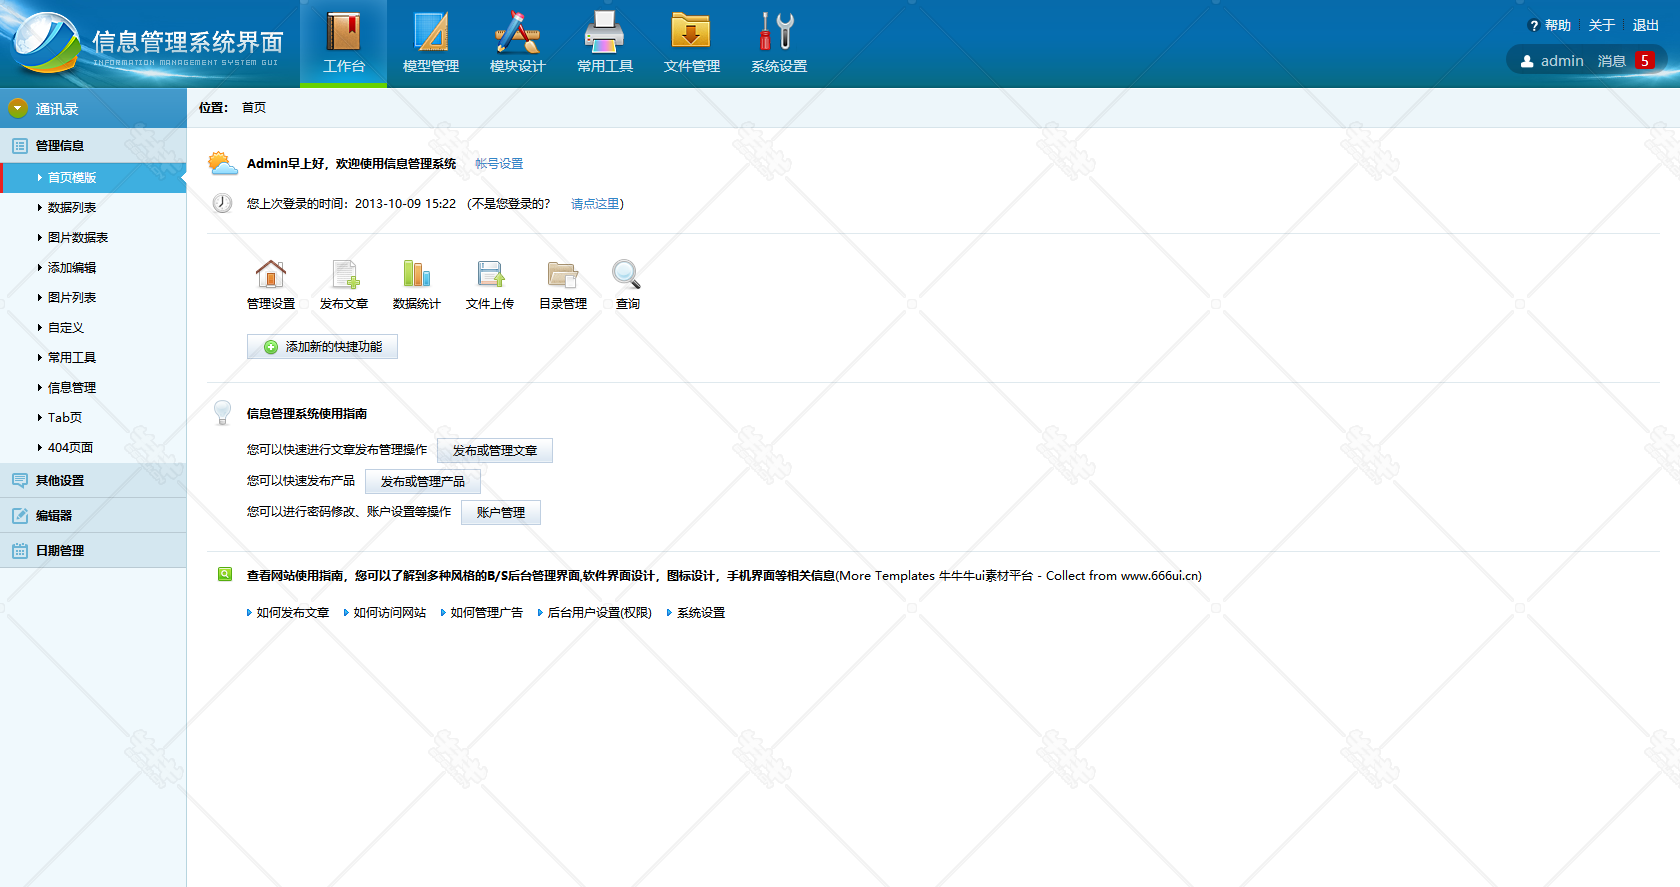Click the 发布文章 publish article icon
1680x887 pixels.
tap(344, 274)
